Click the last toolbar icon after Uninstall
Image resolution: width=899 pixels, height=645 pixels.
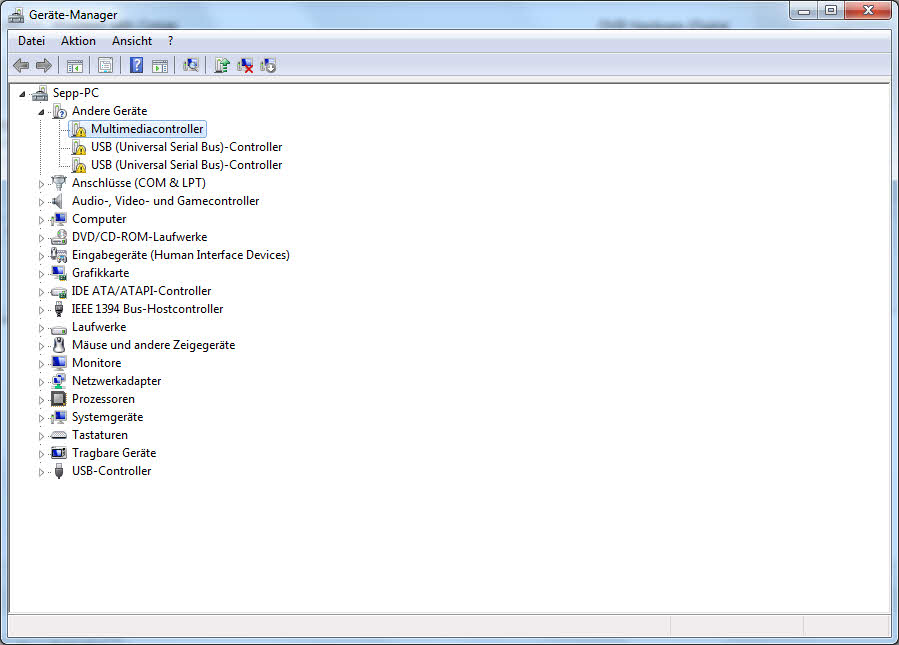point(268,65)
